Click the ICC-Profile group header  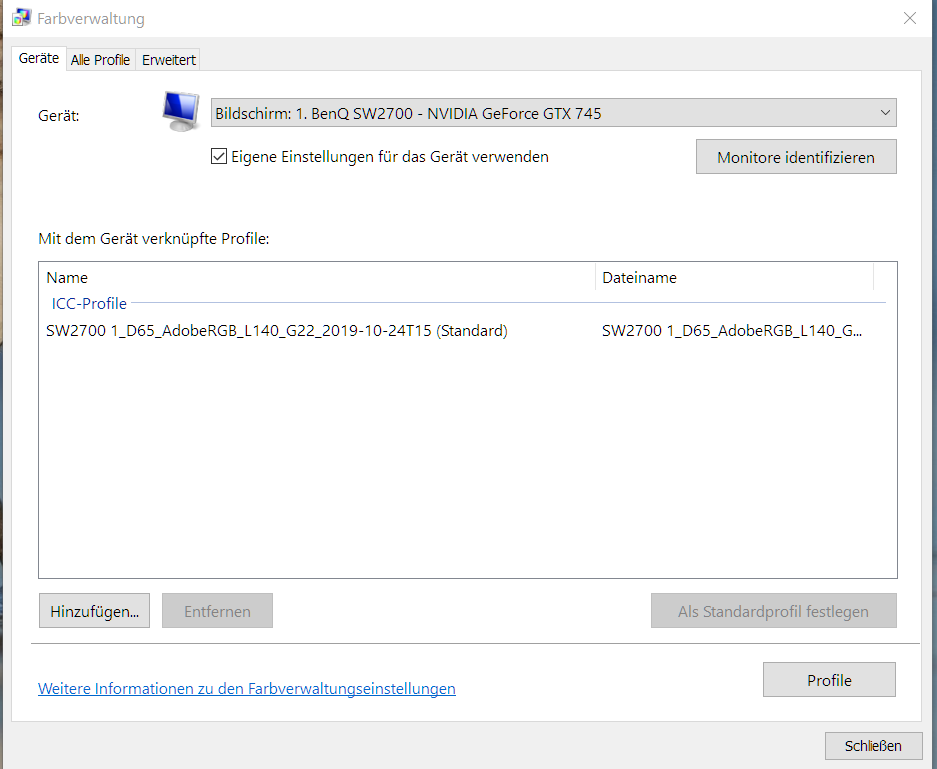click(90, 303)
